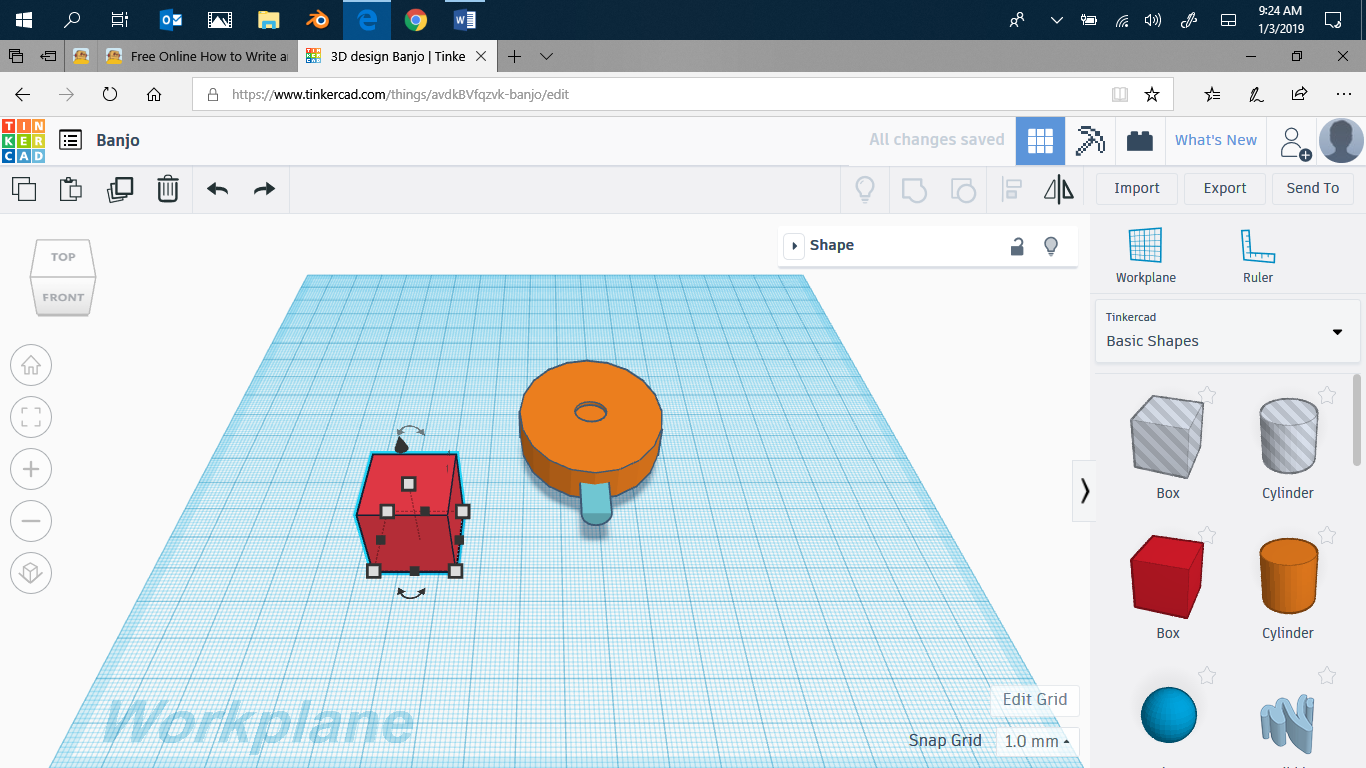Click the Align tool icon
Image resolution: width=1366 pixels, height=768 pixels.
(1012, 189)
